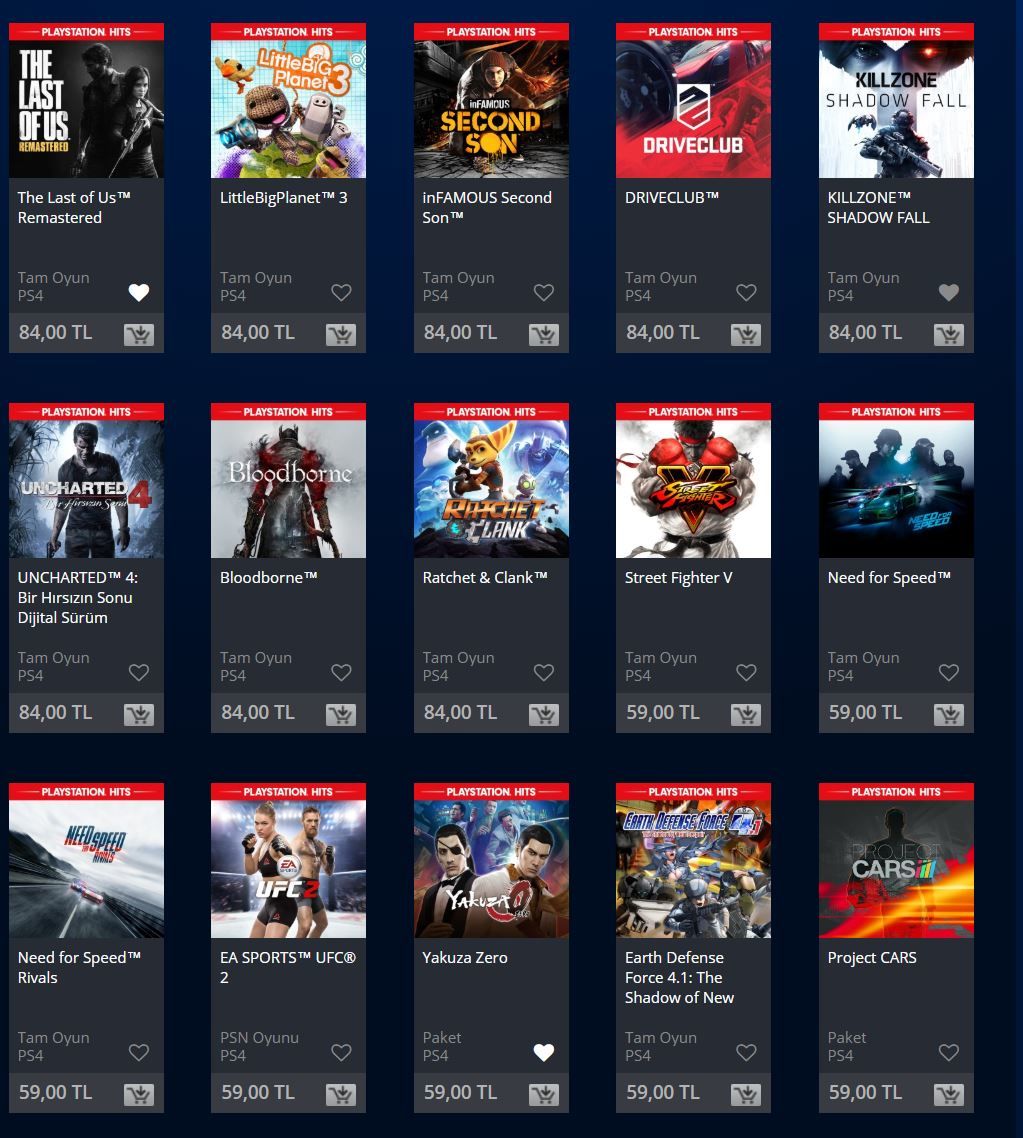Wishlist Ratchet & Clank with the heart
Viewport: 1023px width, 1138px height.
543,673
